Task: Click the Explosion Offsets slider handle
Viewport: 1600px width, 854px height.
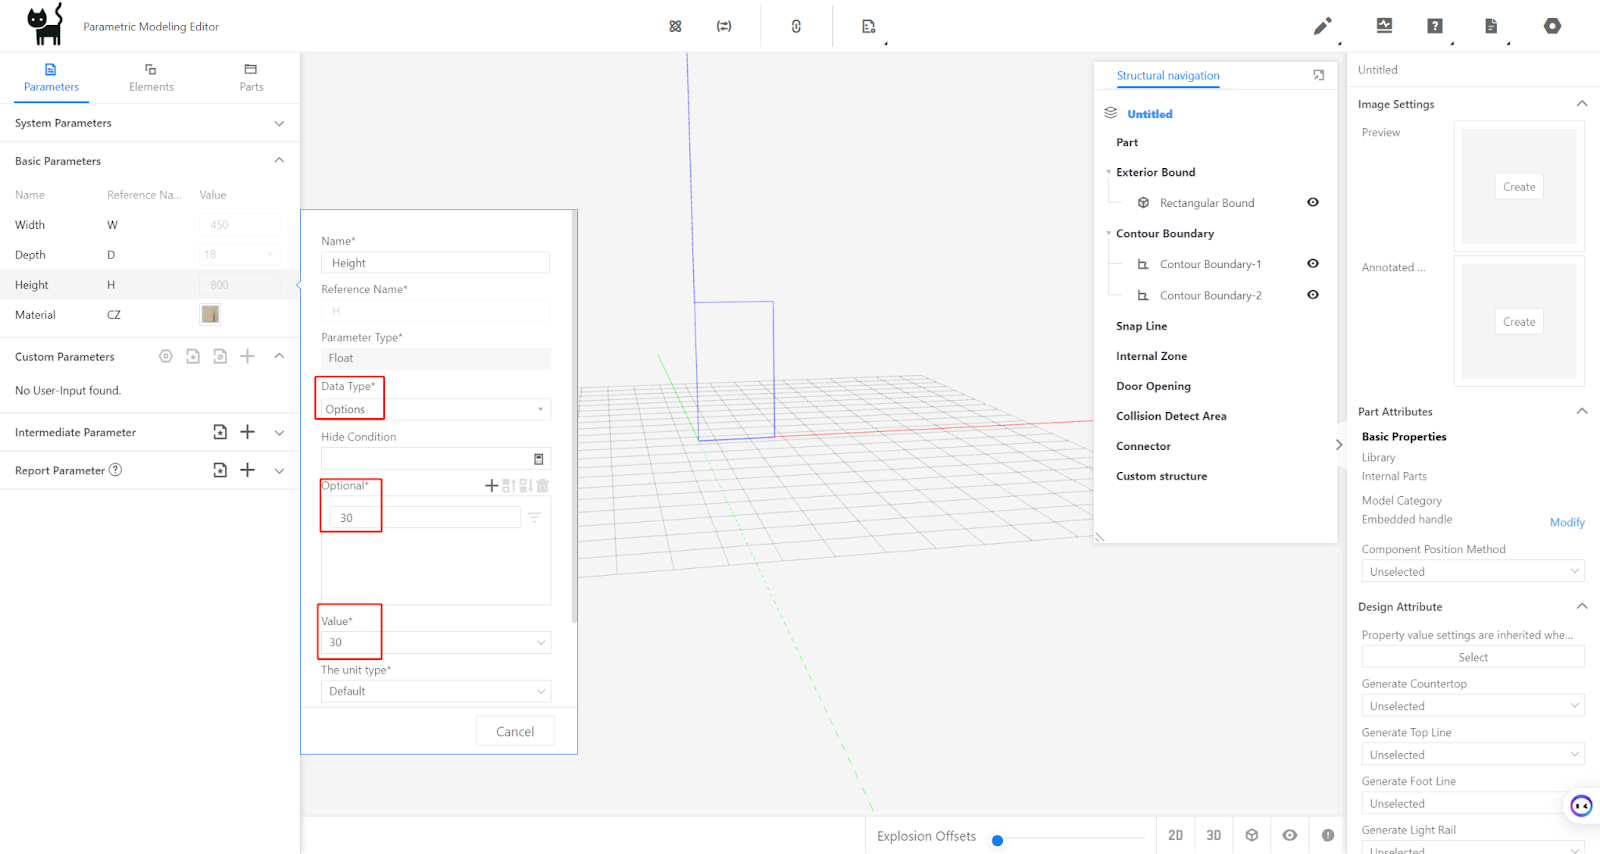Action: click(x=997, y=840)
